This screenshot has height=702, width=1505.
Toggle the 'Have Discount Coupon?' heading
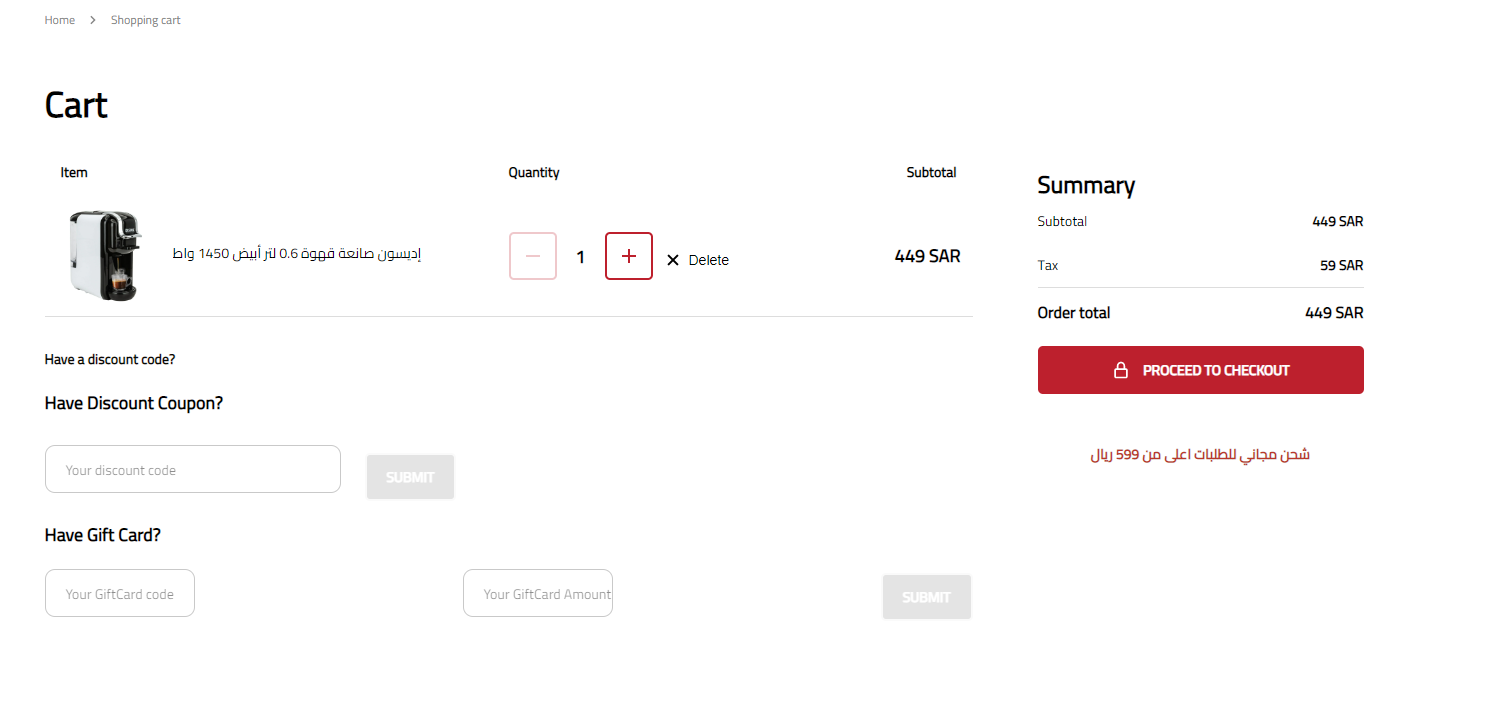click(134, 403)
